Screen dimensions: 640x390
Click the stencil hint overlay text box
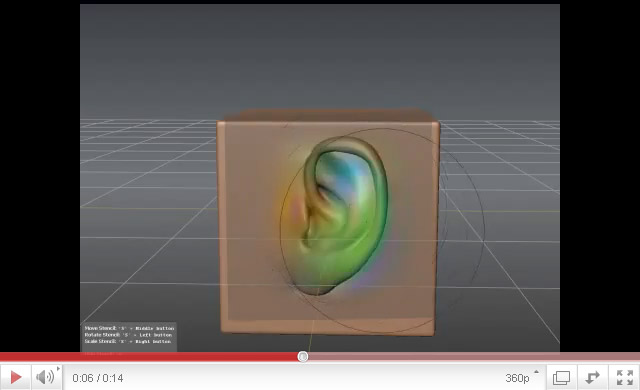[129, 335]
